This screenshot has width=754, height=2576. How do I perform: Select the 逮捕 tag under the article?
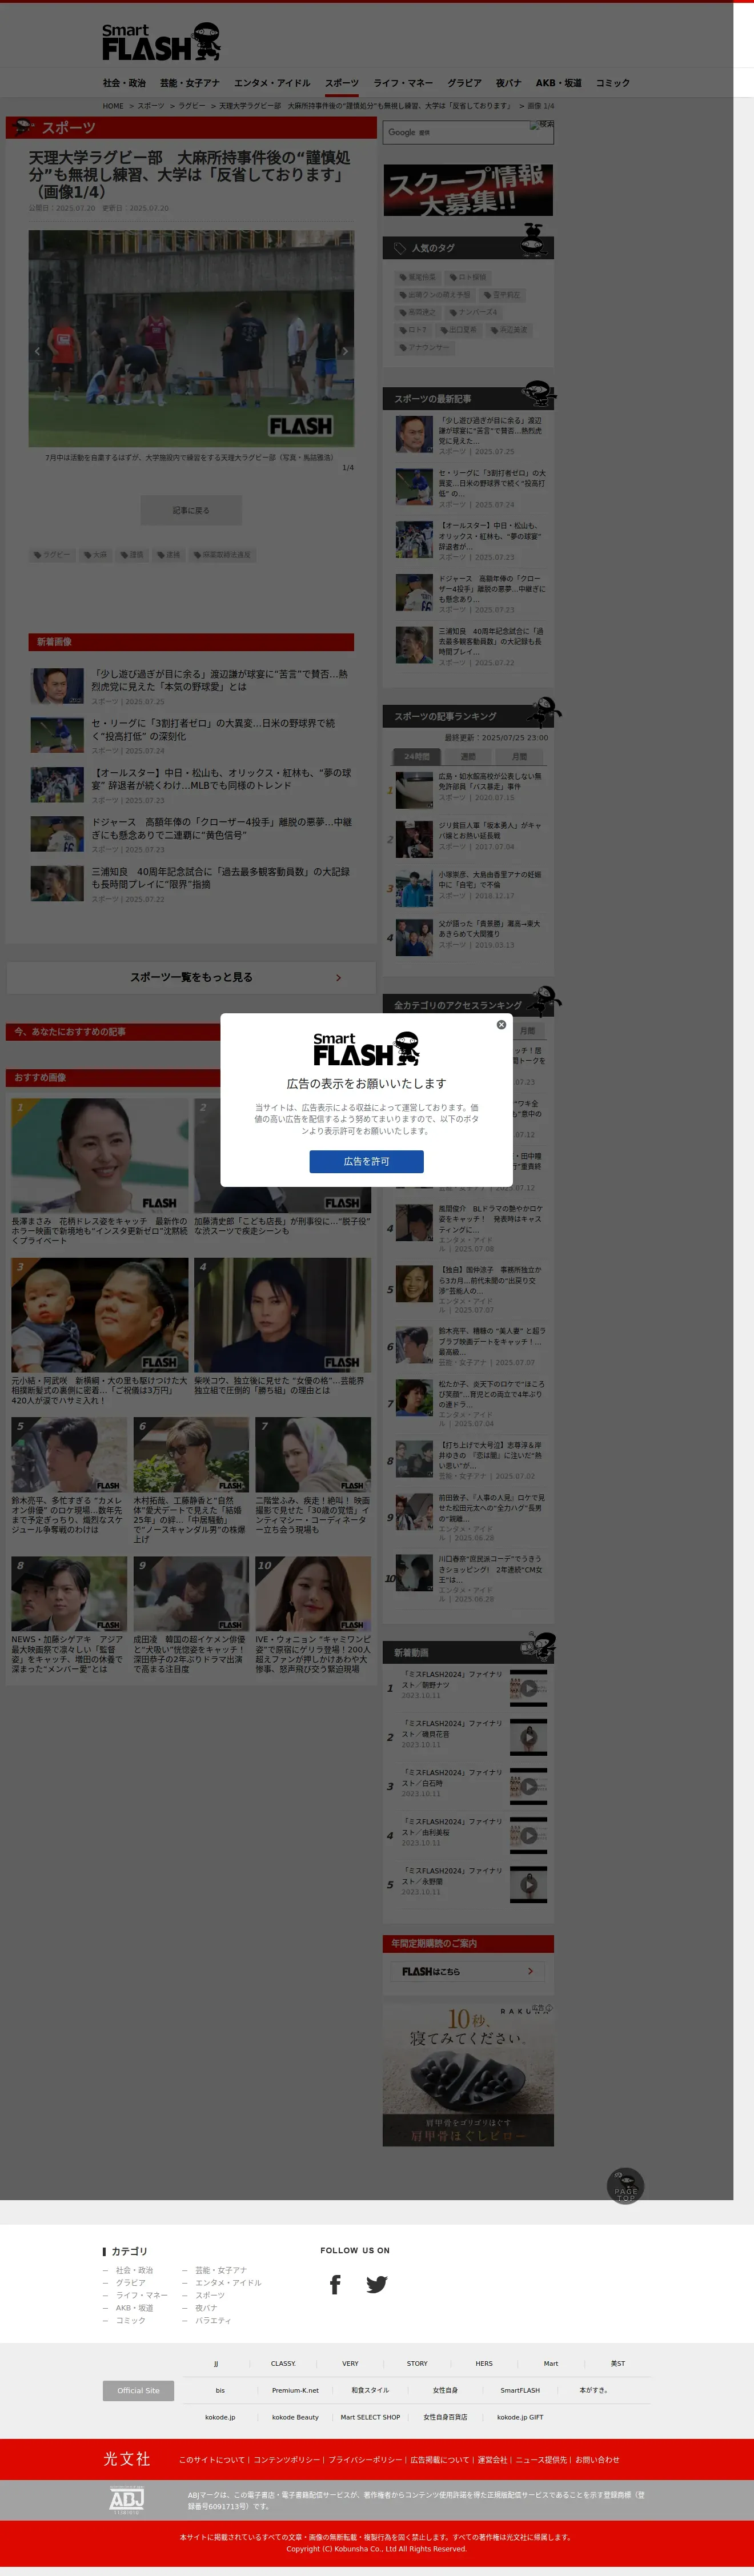tap(169, 555)
